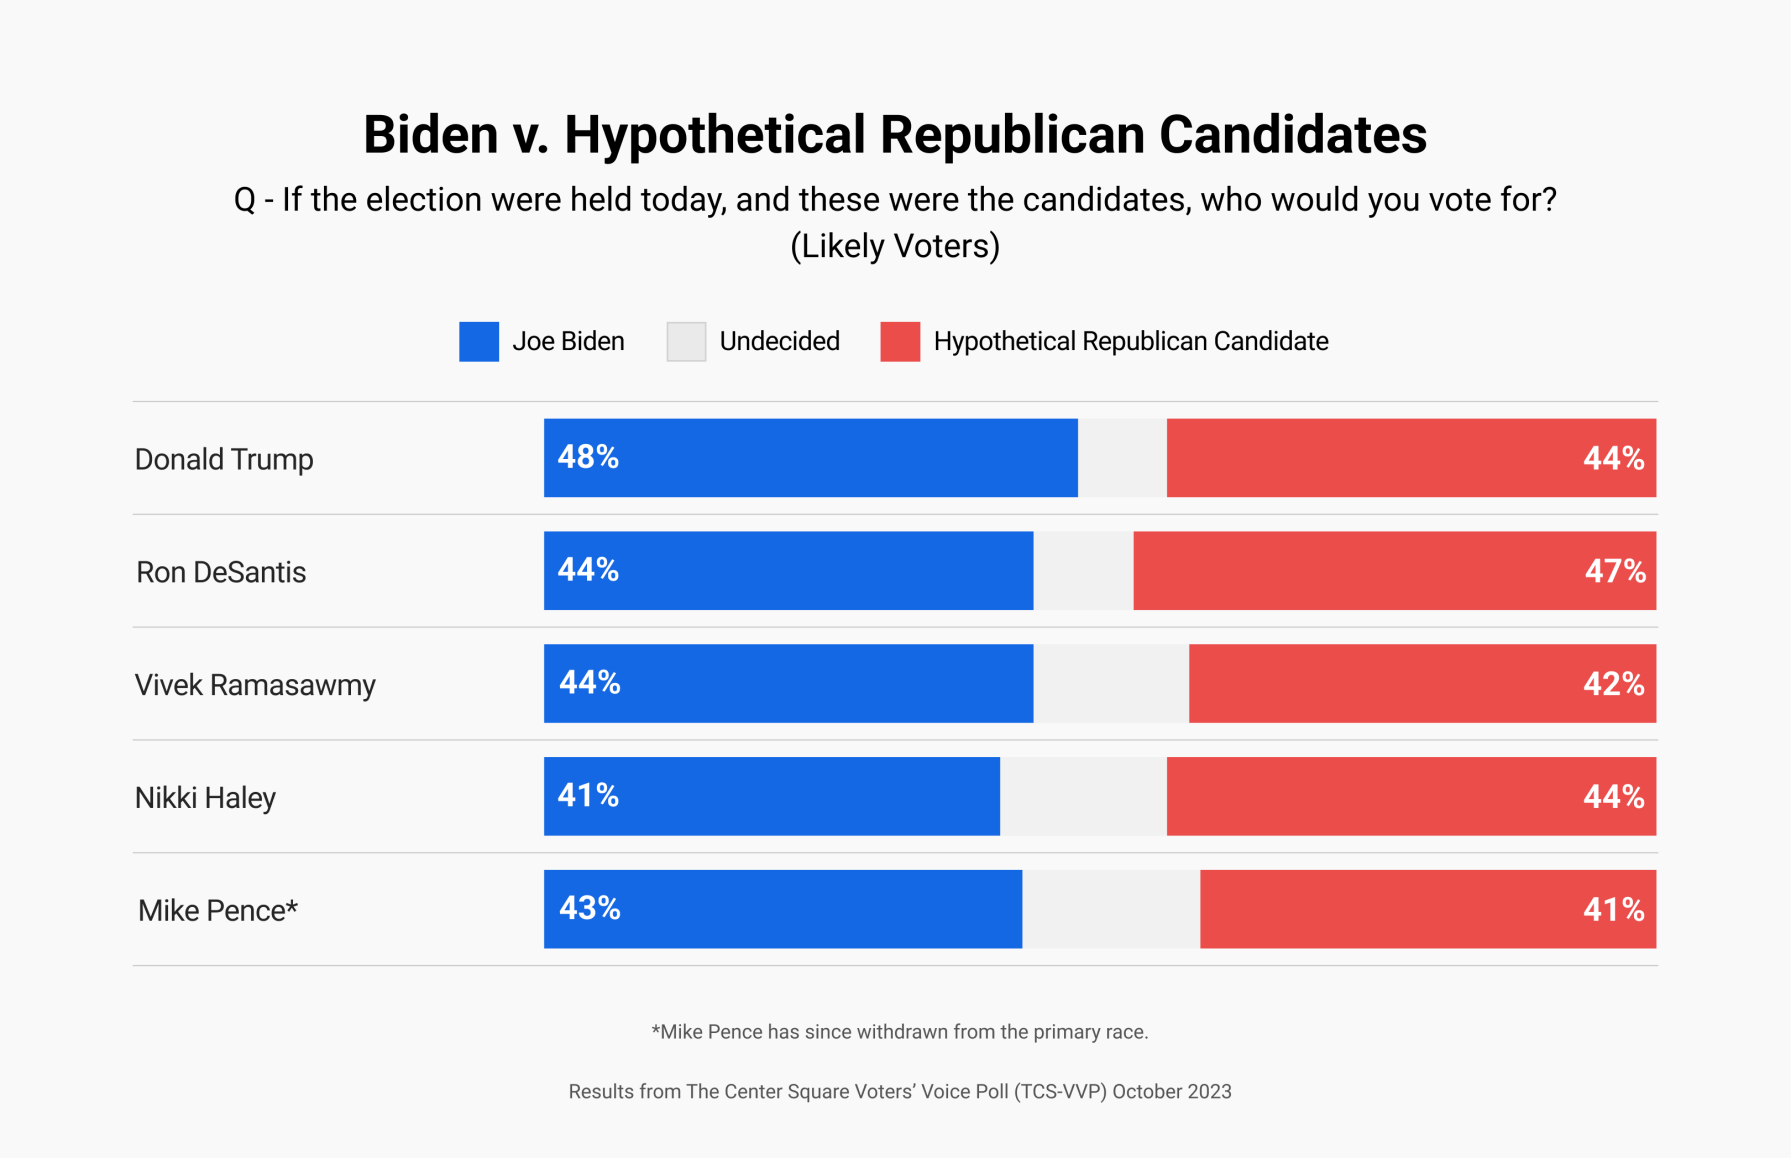Screen dimensions: 1791x1158
Task: Select the Ron DeSantis row label
Action: pyautogui.click(x=221, y=572)
